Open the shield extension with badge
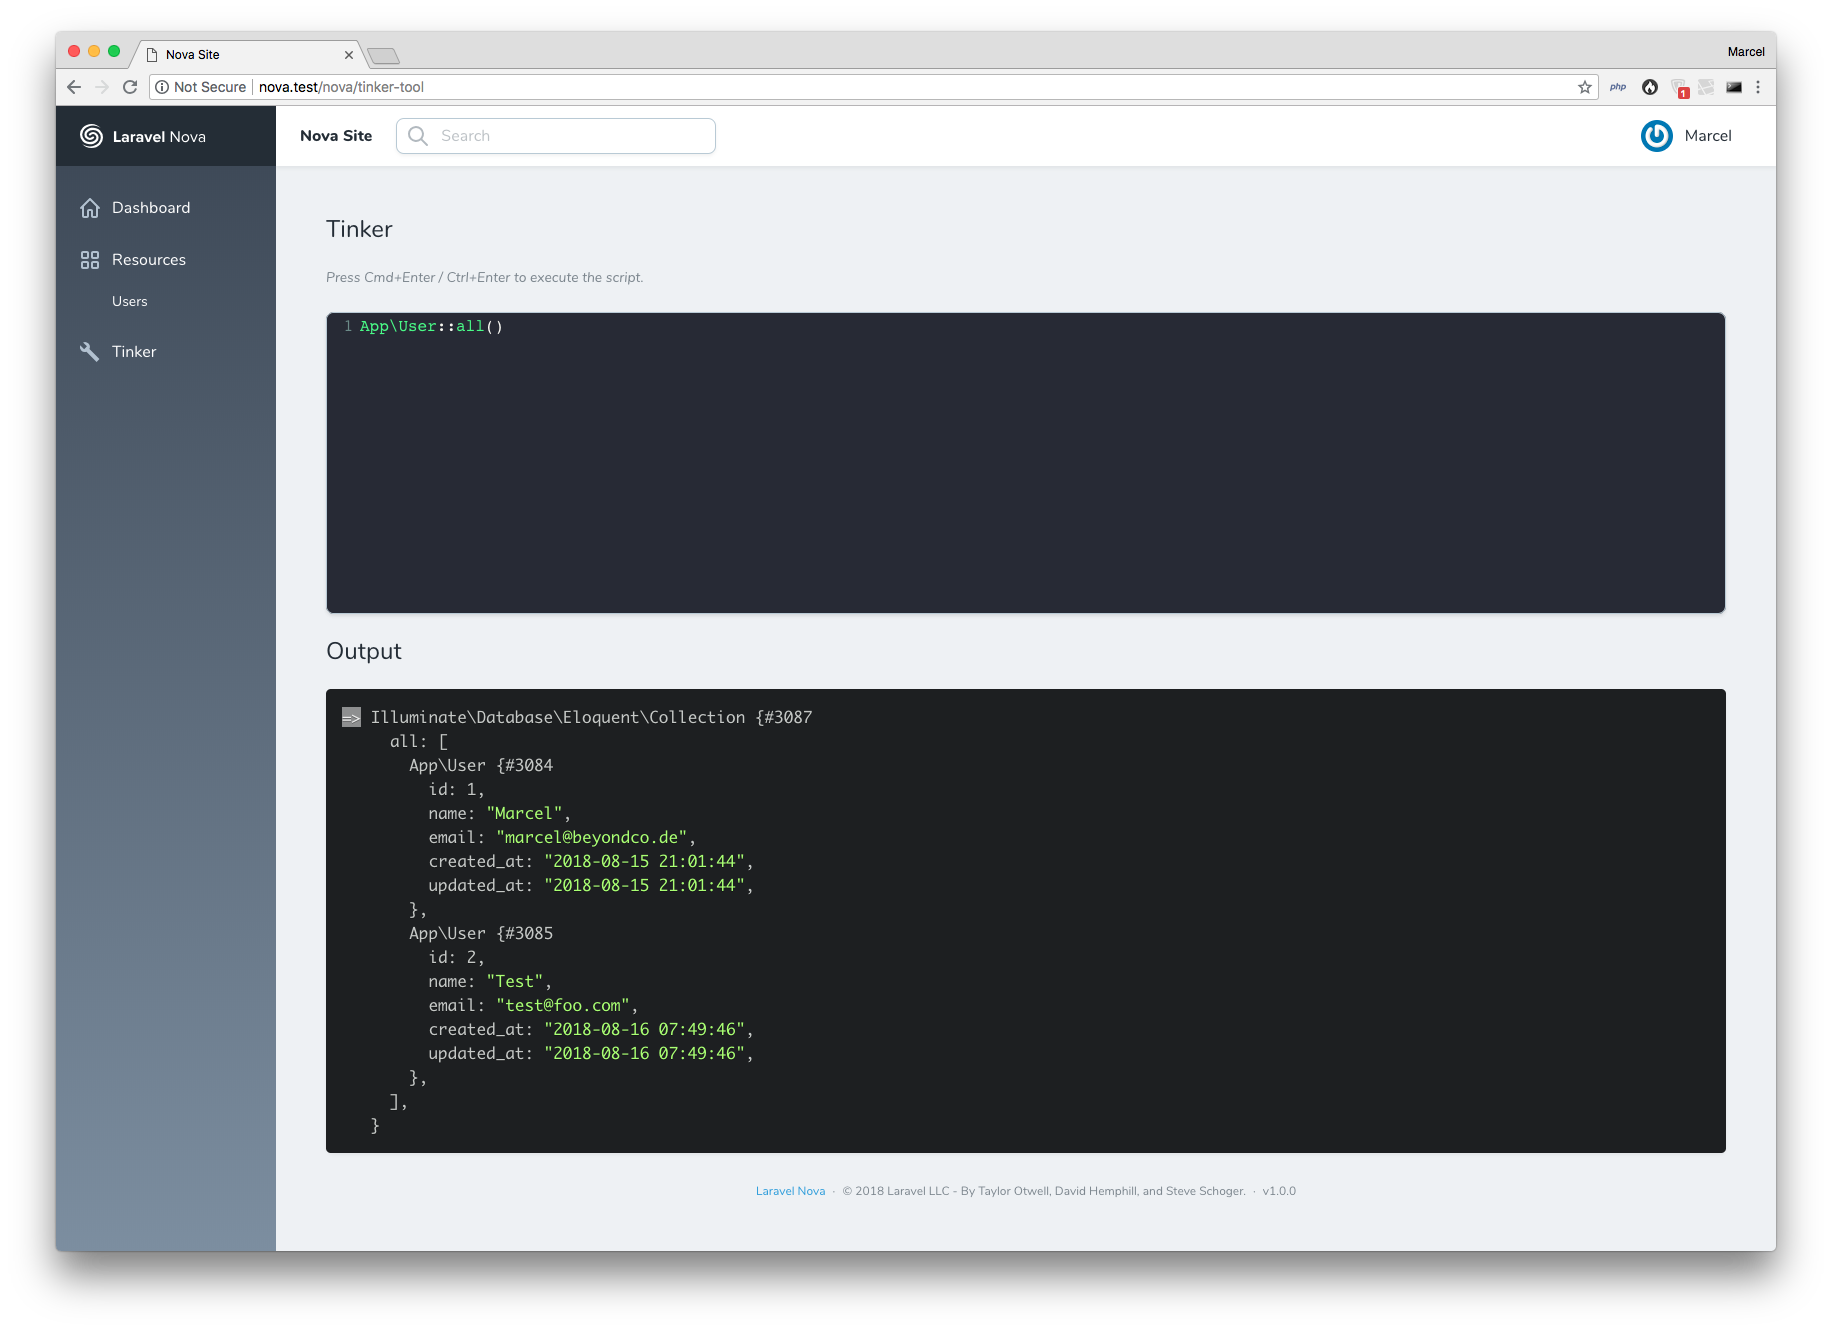This screenshot has width=1832, height=1331. [x=1680, y=88]
